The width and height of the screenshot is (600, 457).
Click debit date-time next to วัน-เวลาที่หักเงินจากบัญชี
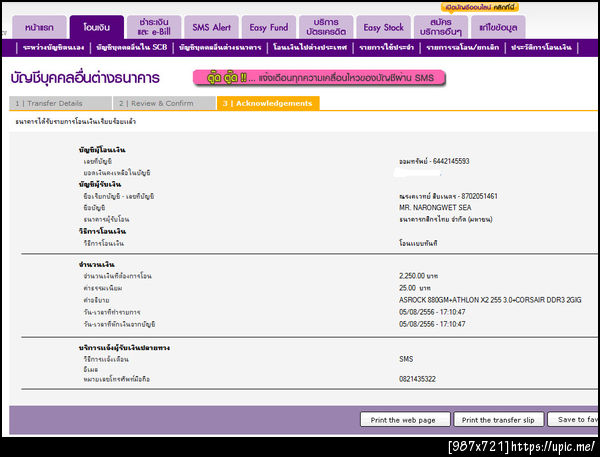432,324
